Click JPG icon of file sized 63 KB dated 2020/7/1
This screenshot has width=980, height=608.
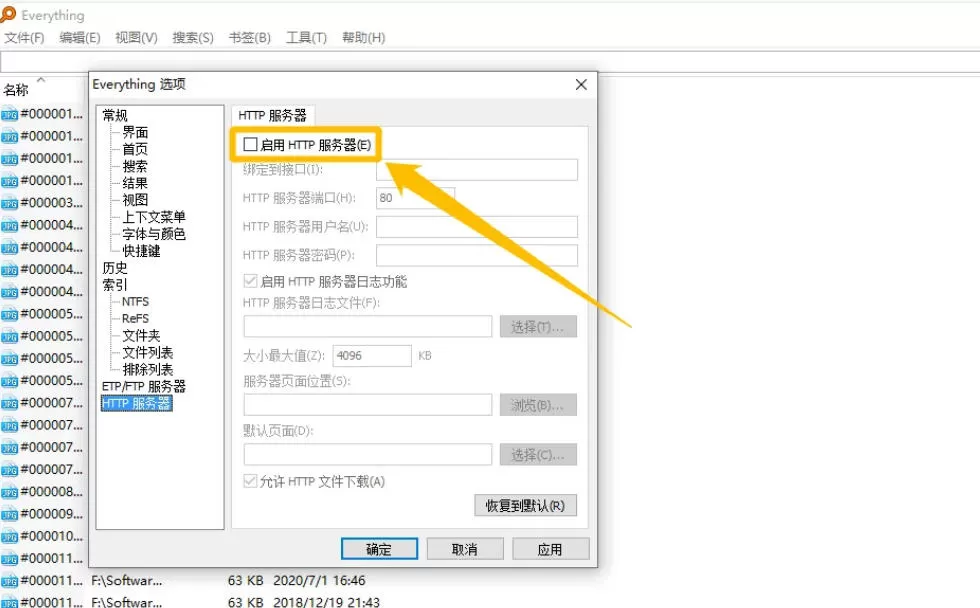(x=9, y=581)
